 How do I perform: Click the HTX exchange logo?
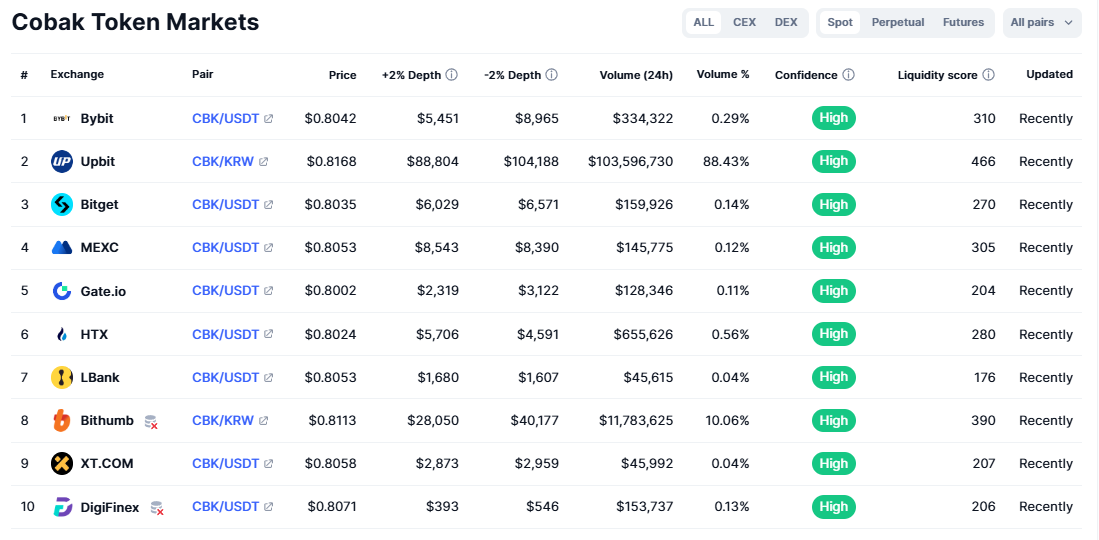(x=62, y=335)
